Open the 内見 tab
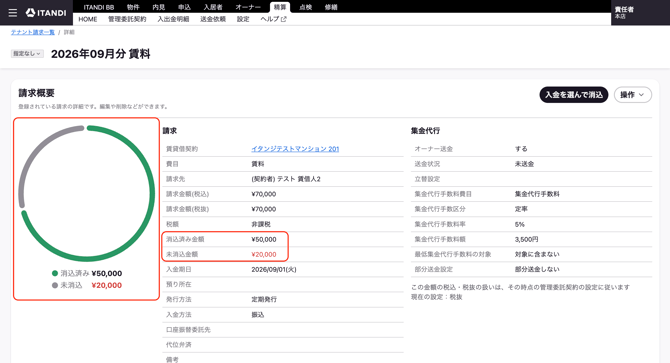Screen dimensions: 670x363 (159, 7)
